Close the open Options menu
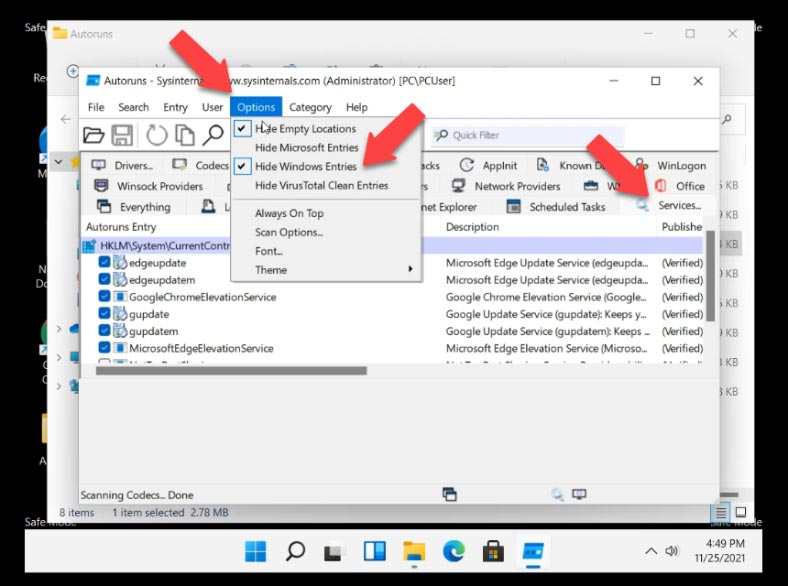This screenshot has height=586, width=788. [x=256, y=107]
